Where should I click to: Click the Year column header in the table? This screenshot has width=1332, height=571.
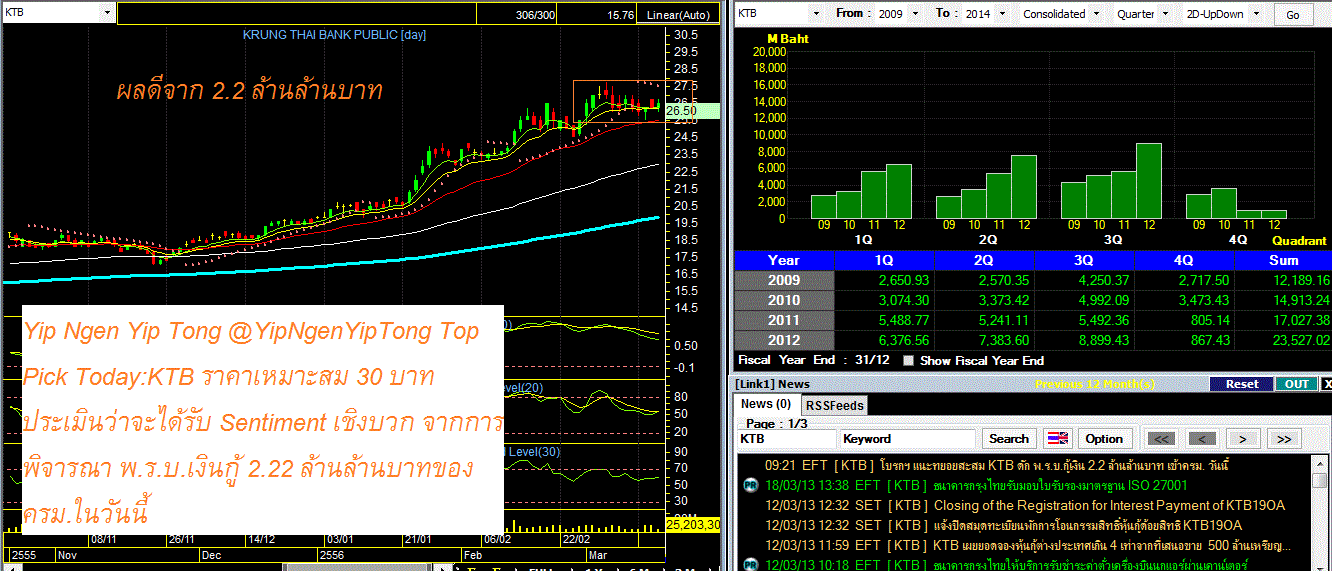pyautogui.click(x=783, y=260)
